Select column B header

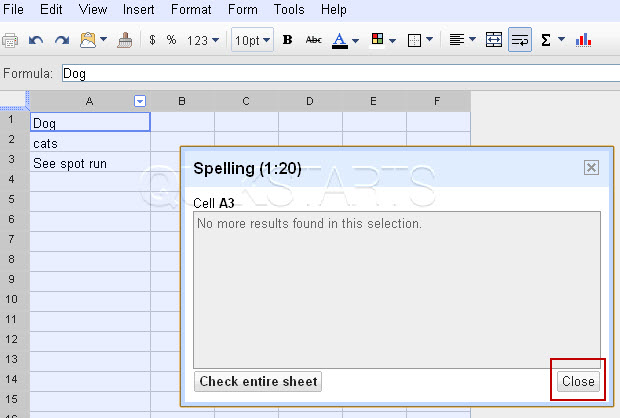coord(182,101)
